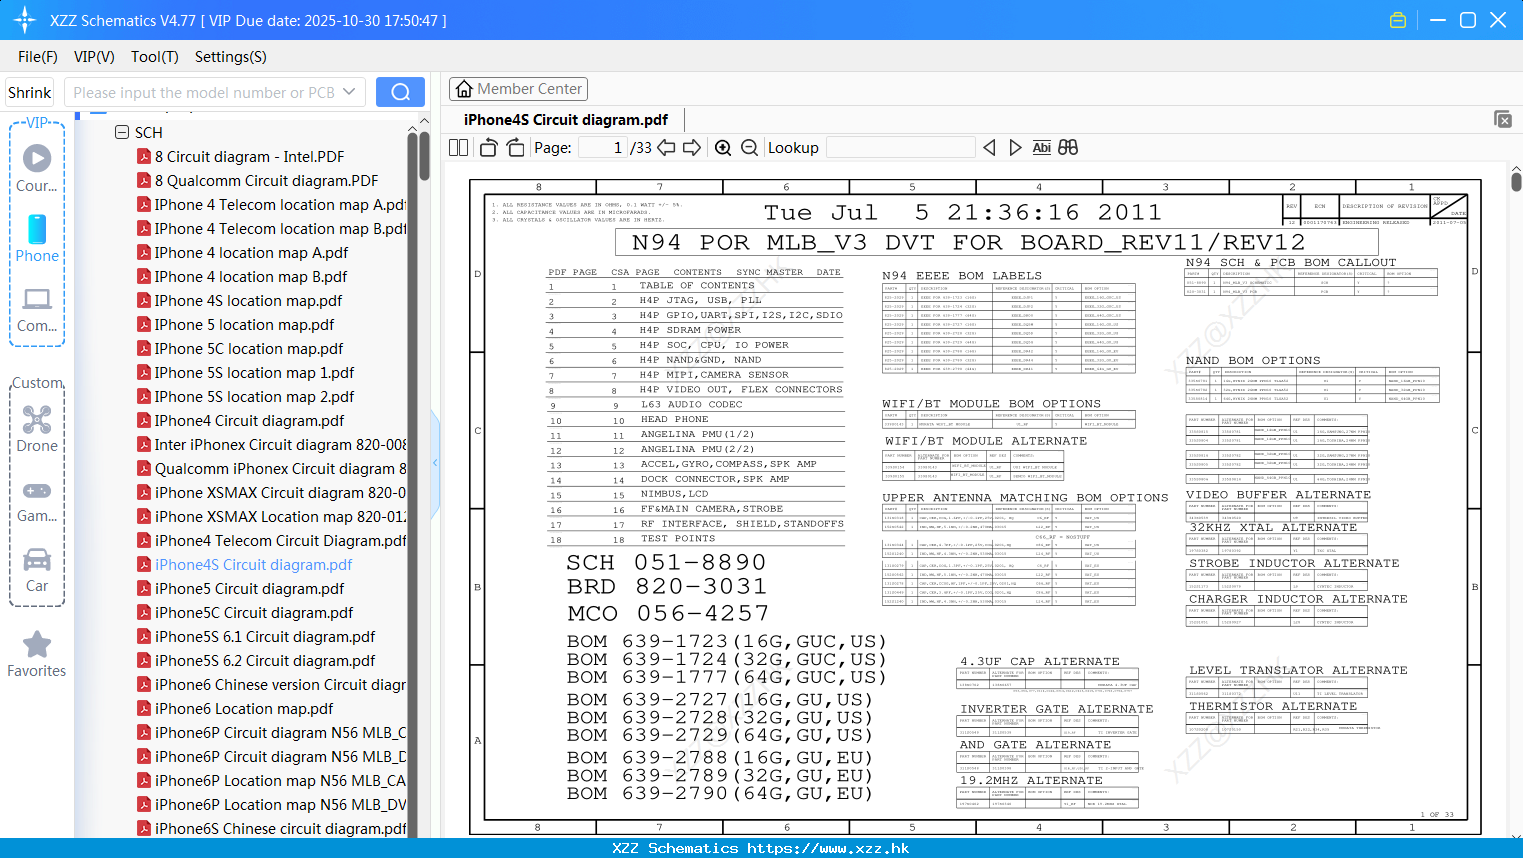Open IPhone XSMAX Location map file
Viewport: 1523px width, 858px height.
pos(271,516)
